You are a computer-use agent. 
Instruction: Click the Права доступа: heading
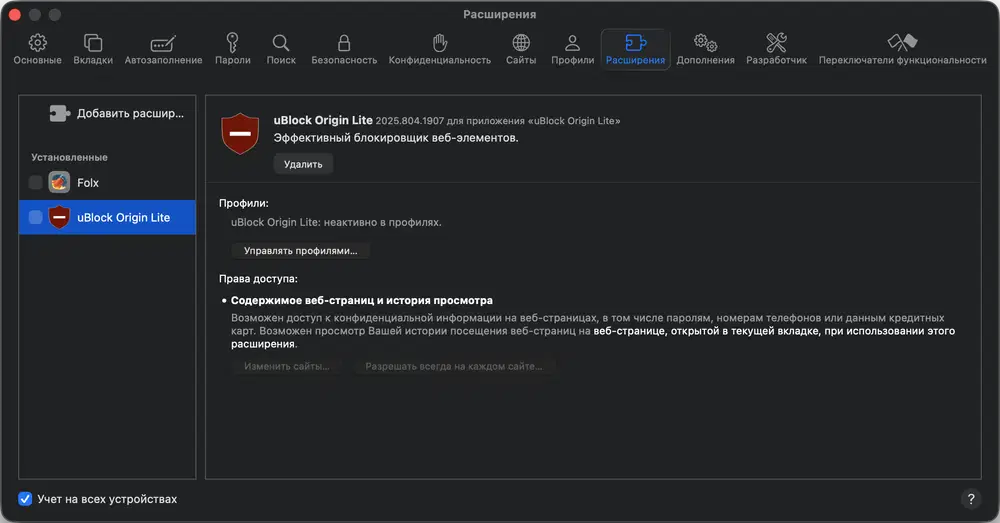(258, 279)
